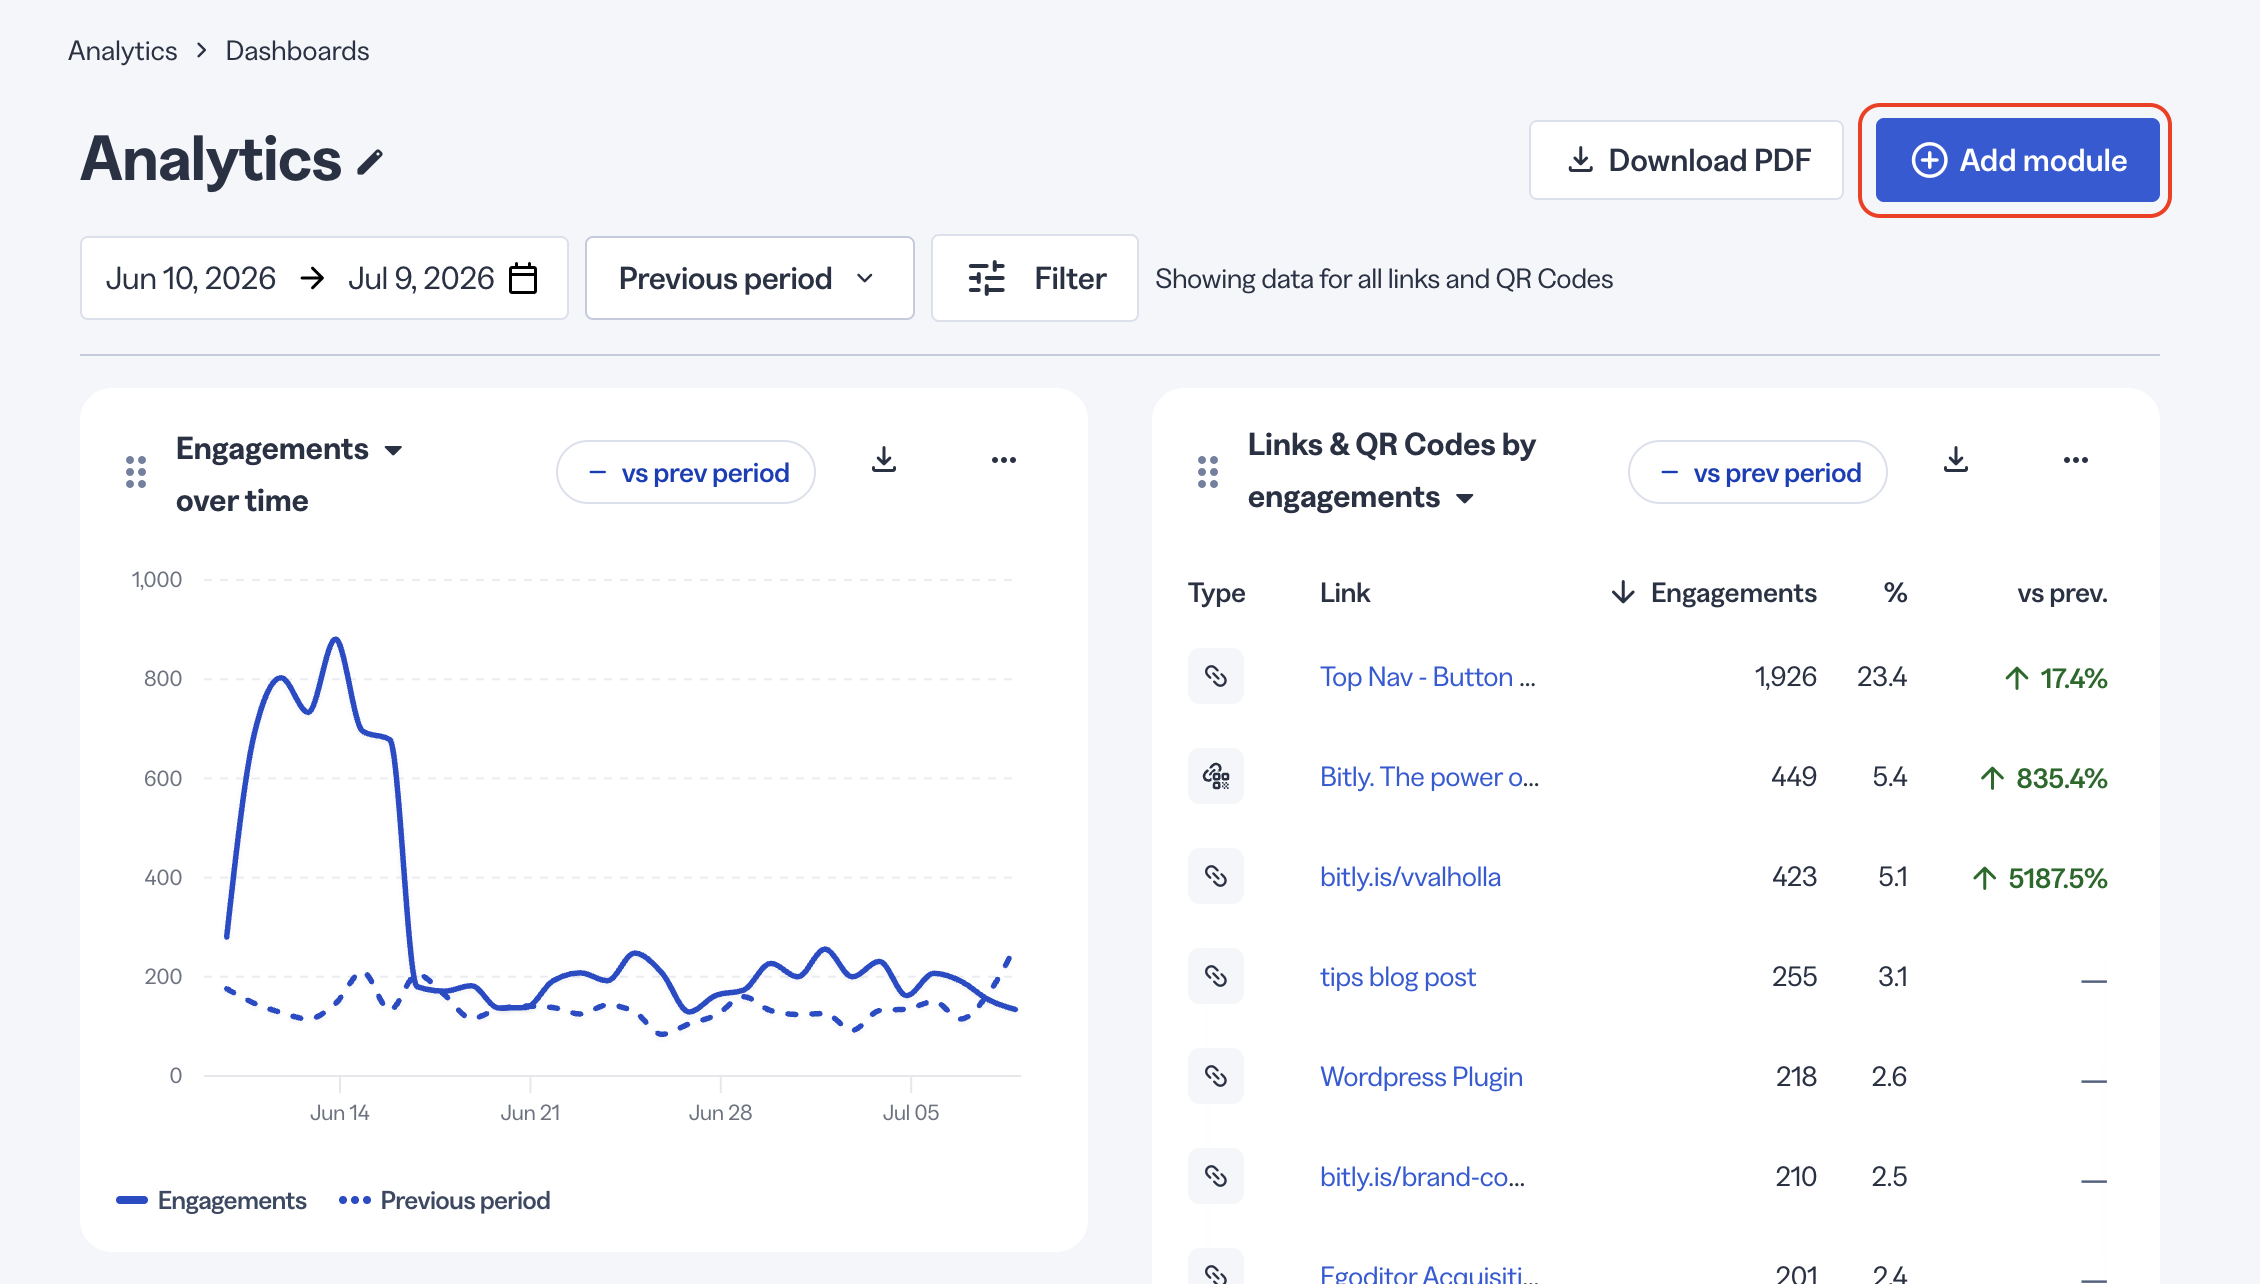The image size is (2260, 1284).
Task: Open the Top Nav - Button link
Action: tap(1427, 677)
